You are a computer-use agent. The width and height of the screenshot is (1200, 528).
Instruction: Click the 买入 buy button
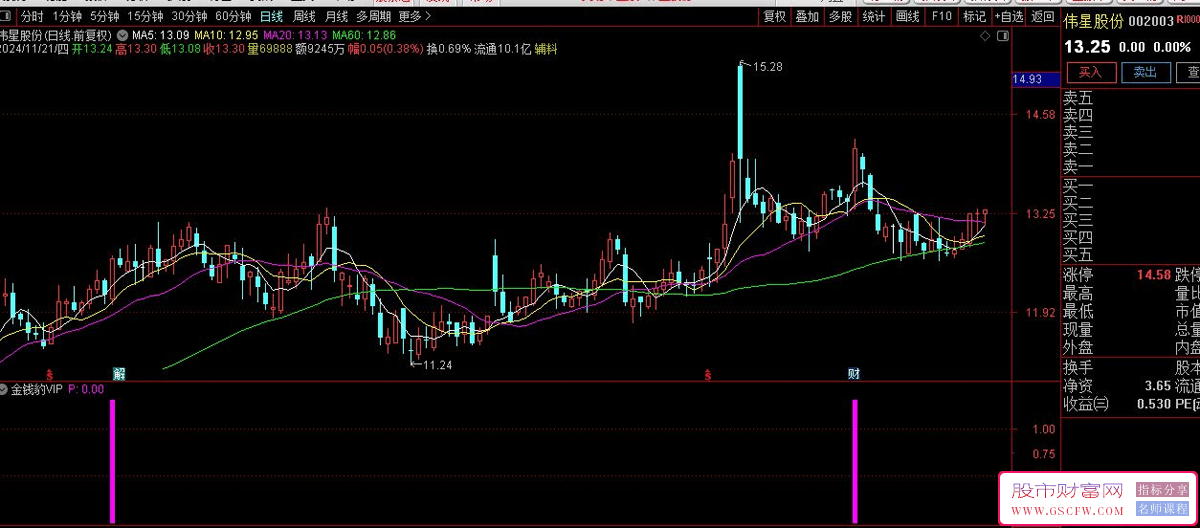(x=1090, y=72)
